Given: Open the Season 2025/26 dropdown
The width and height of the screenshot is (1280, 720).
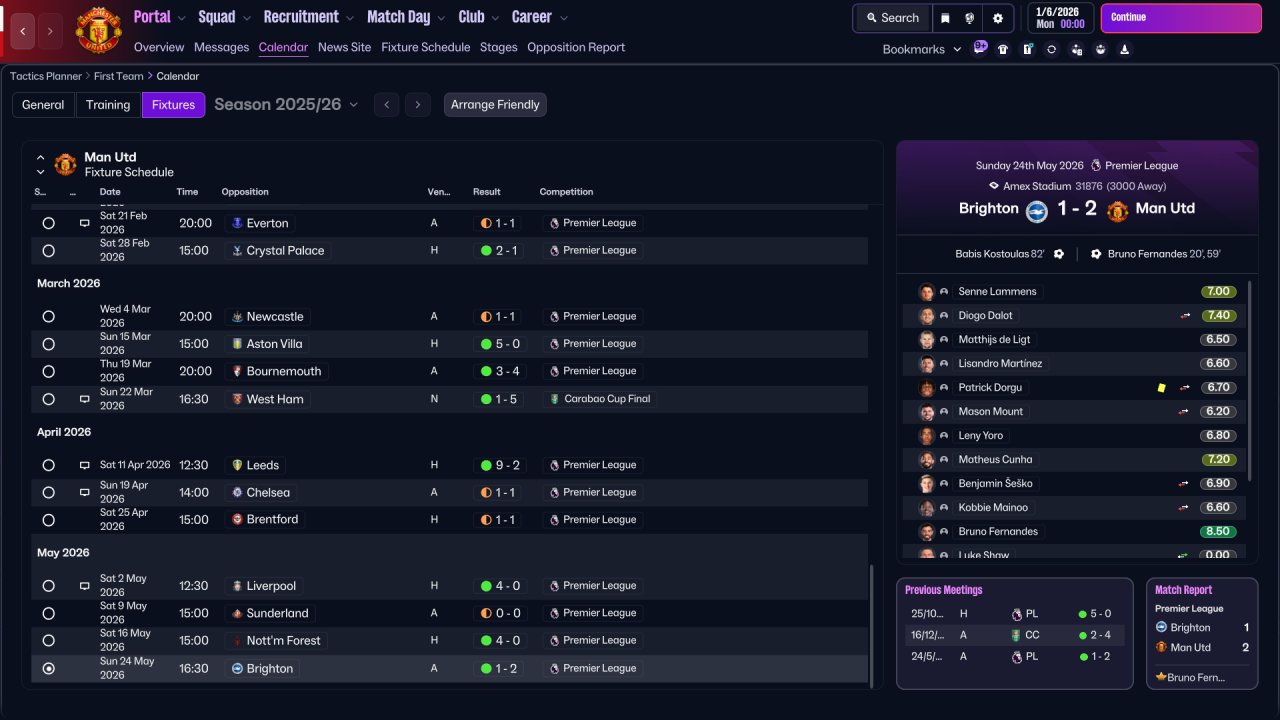Looking at the screenshot, I should (286, 105).
